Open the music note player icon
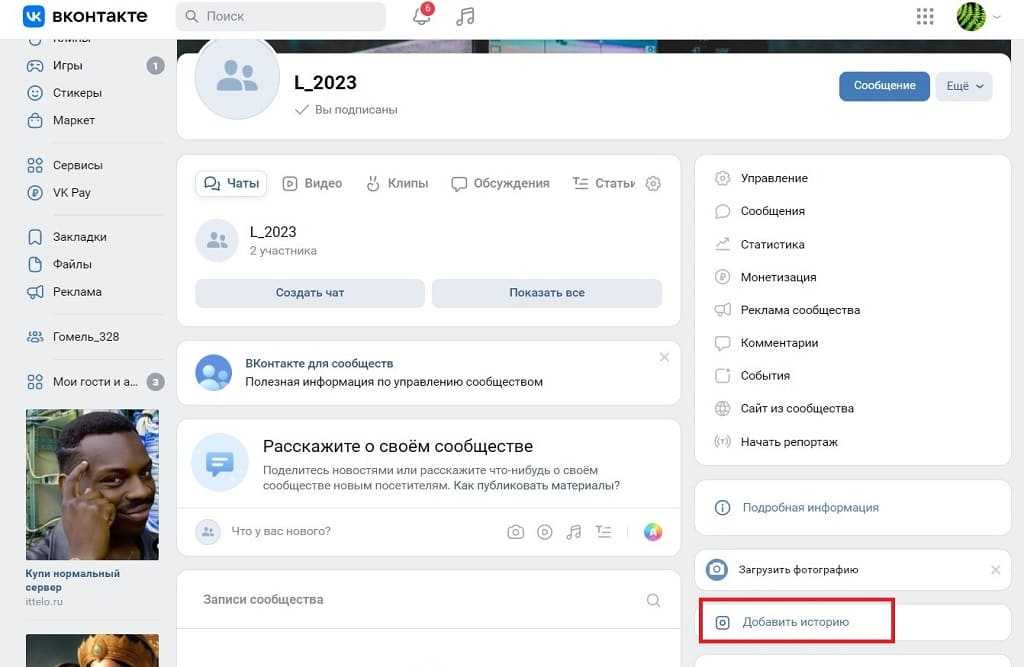 click(465, 16)
